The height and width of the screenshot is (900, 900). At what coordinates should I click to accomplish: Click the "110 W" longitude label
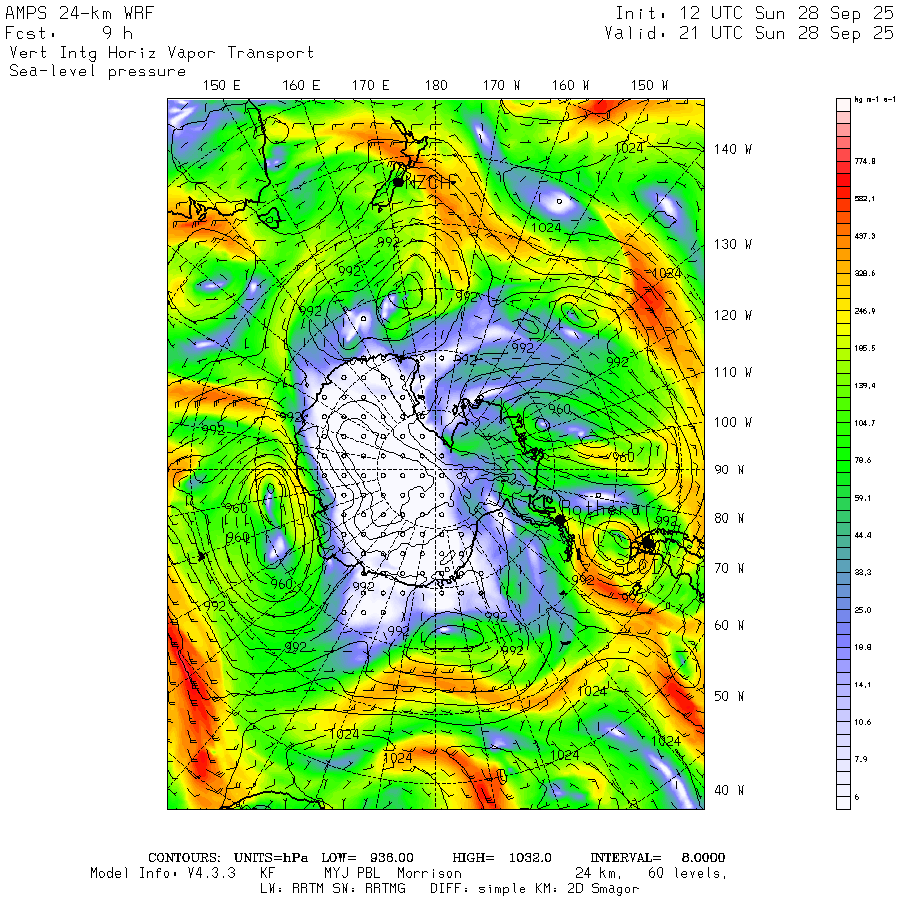coord(733,373)
